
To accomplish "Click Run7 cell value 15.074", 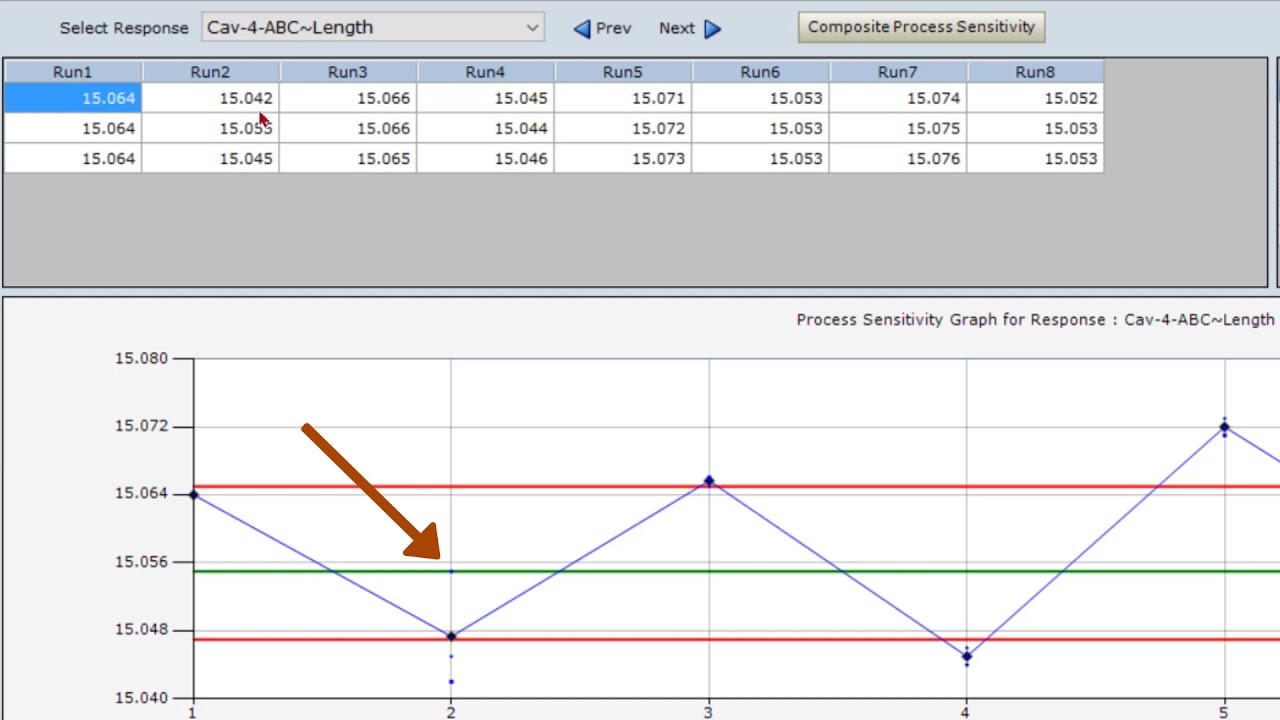I will pyautogui.click(x=898, y=98).
